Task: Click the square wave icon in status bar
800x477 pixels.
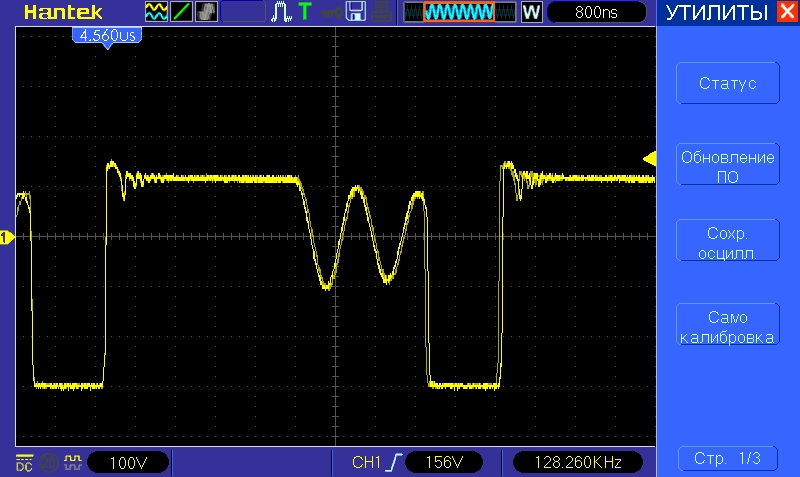Action: pos(71,462)
